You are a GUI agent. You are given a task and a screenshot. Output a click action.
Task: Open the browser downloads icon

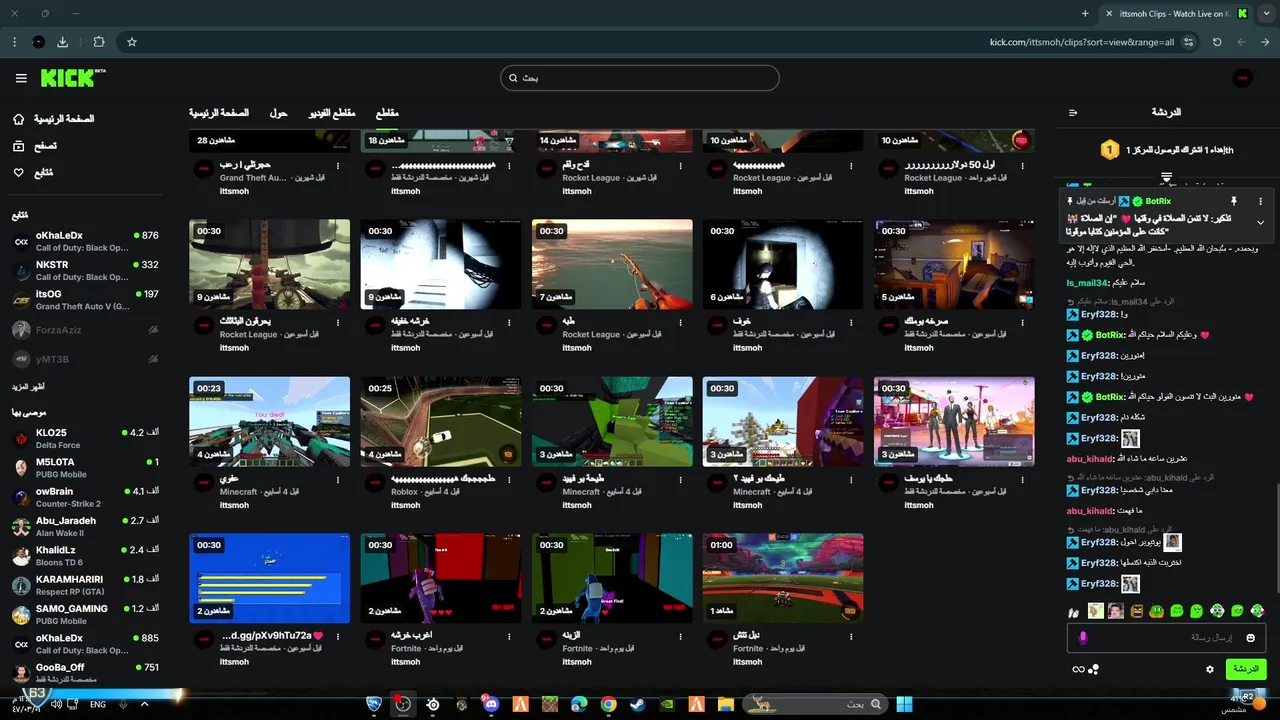pyautogui.click(x=63, y=42)
